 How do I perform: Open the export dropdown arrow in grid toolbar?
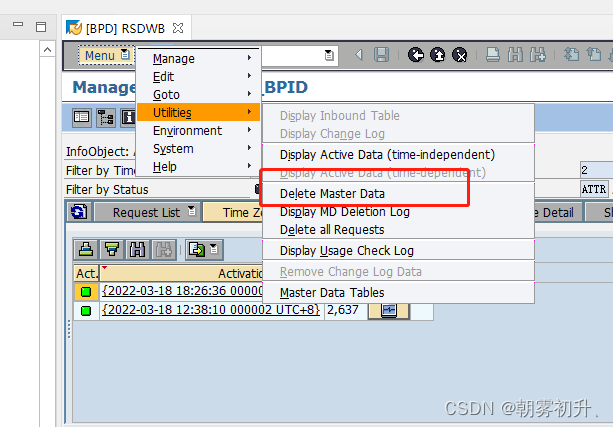coord(214,249)
